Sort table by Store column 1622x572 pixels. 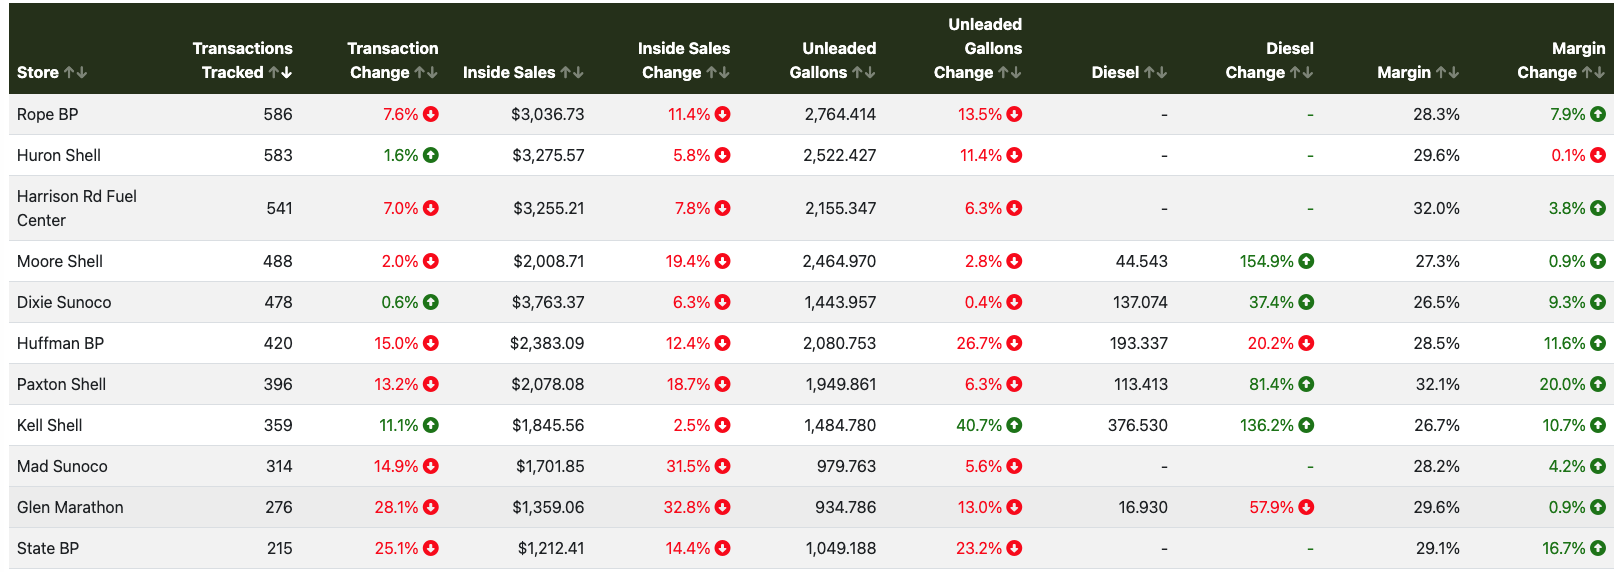tap(75, 73)
